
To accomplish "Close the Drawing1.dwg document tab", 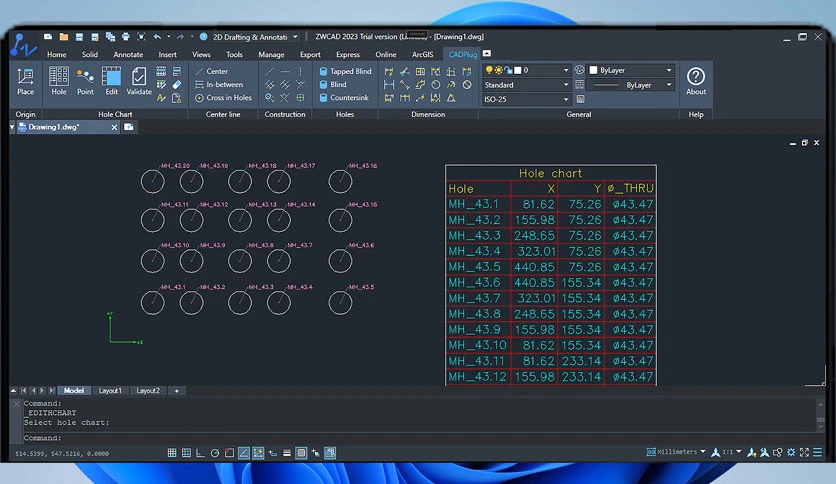I will 114,127.
